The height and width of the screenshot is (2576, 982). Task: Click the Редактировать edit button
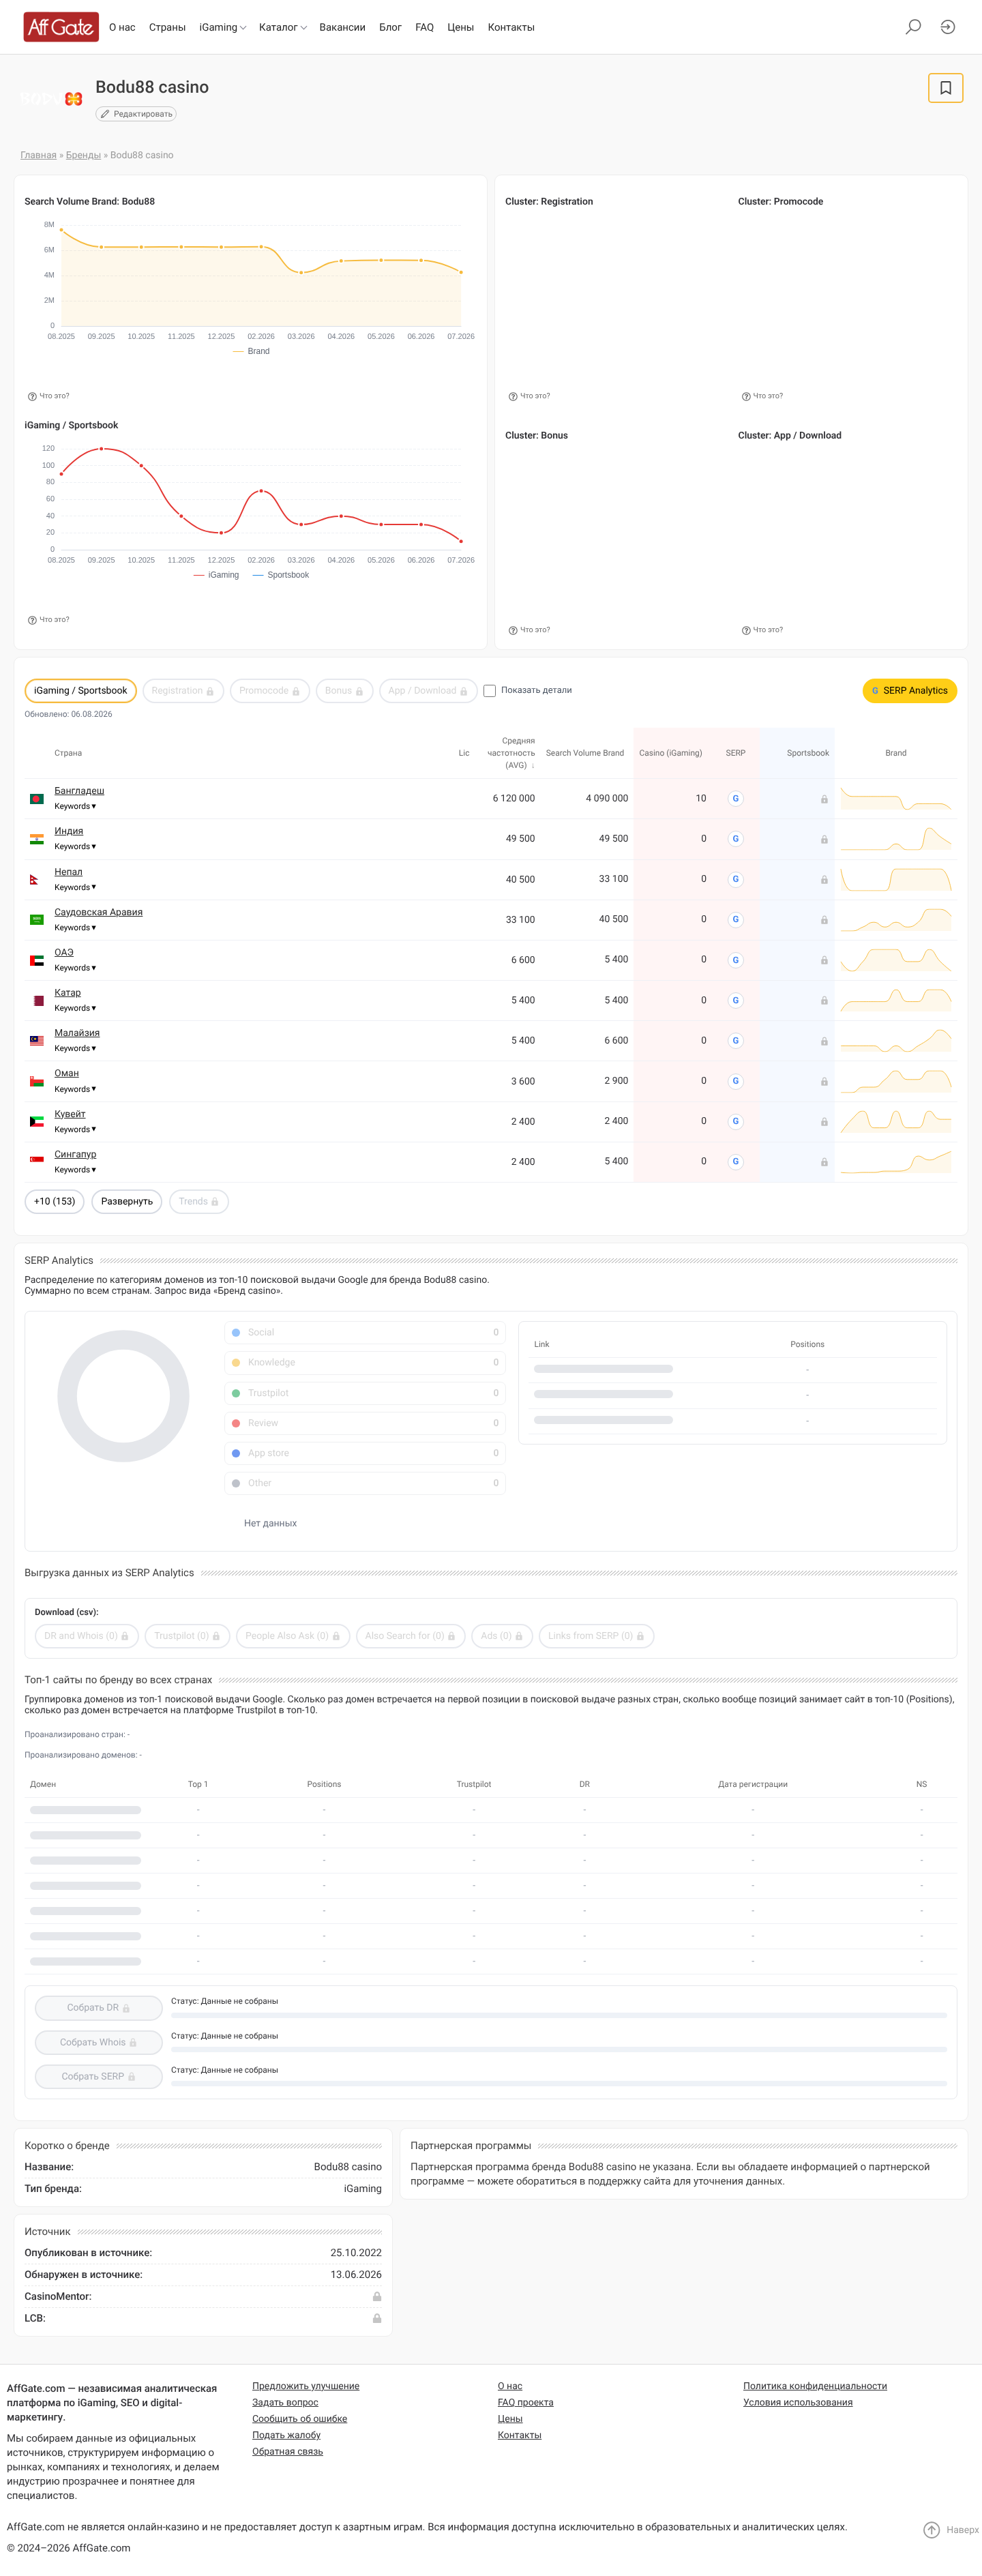click(136, 114)
